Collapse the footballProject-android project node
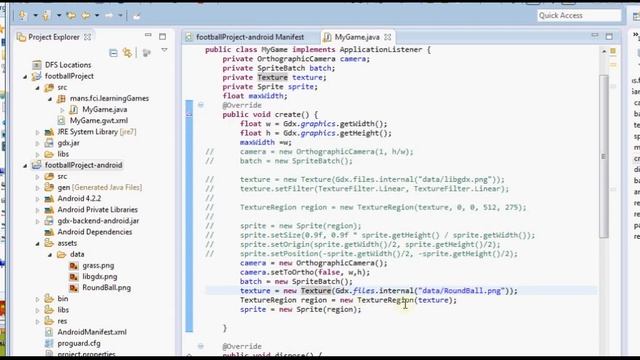 (25, 165)
